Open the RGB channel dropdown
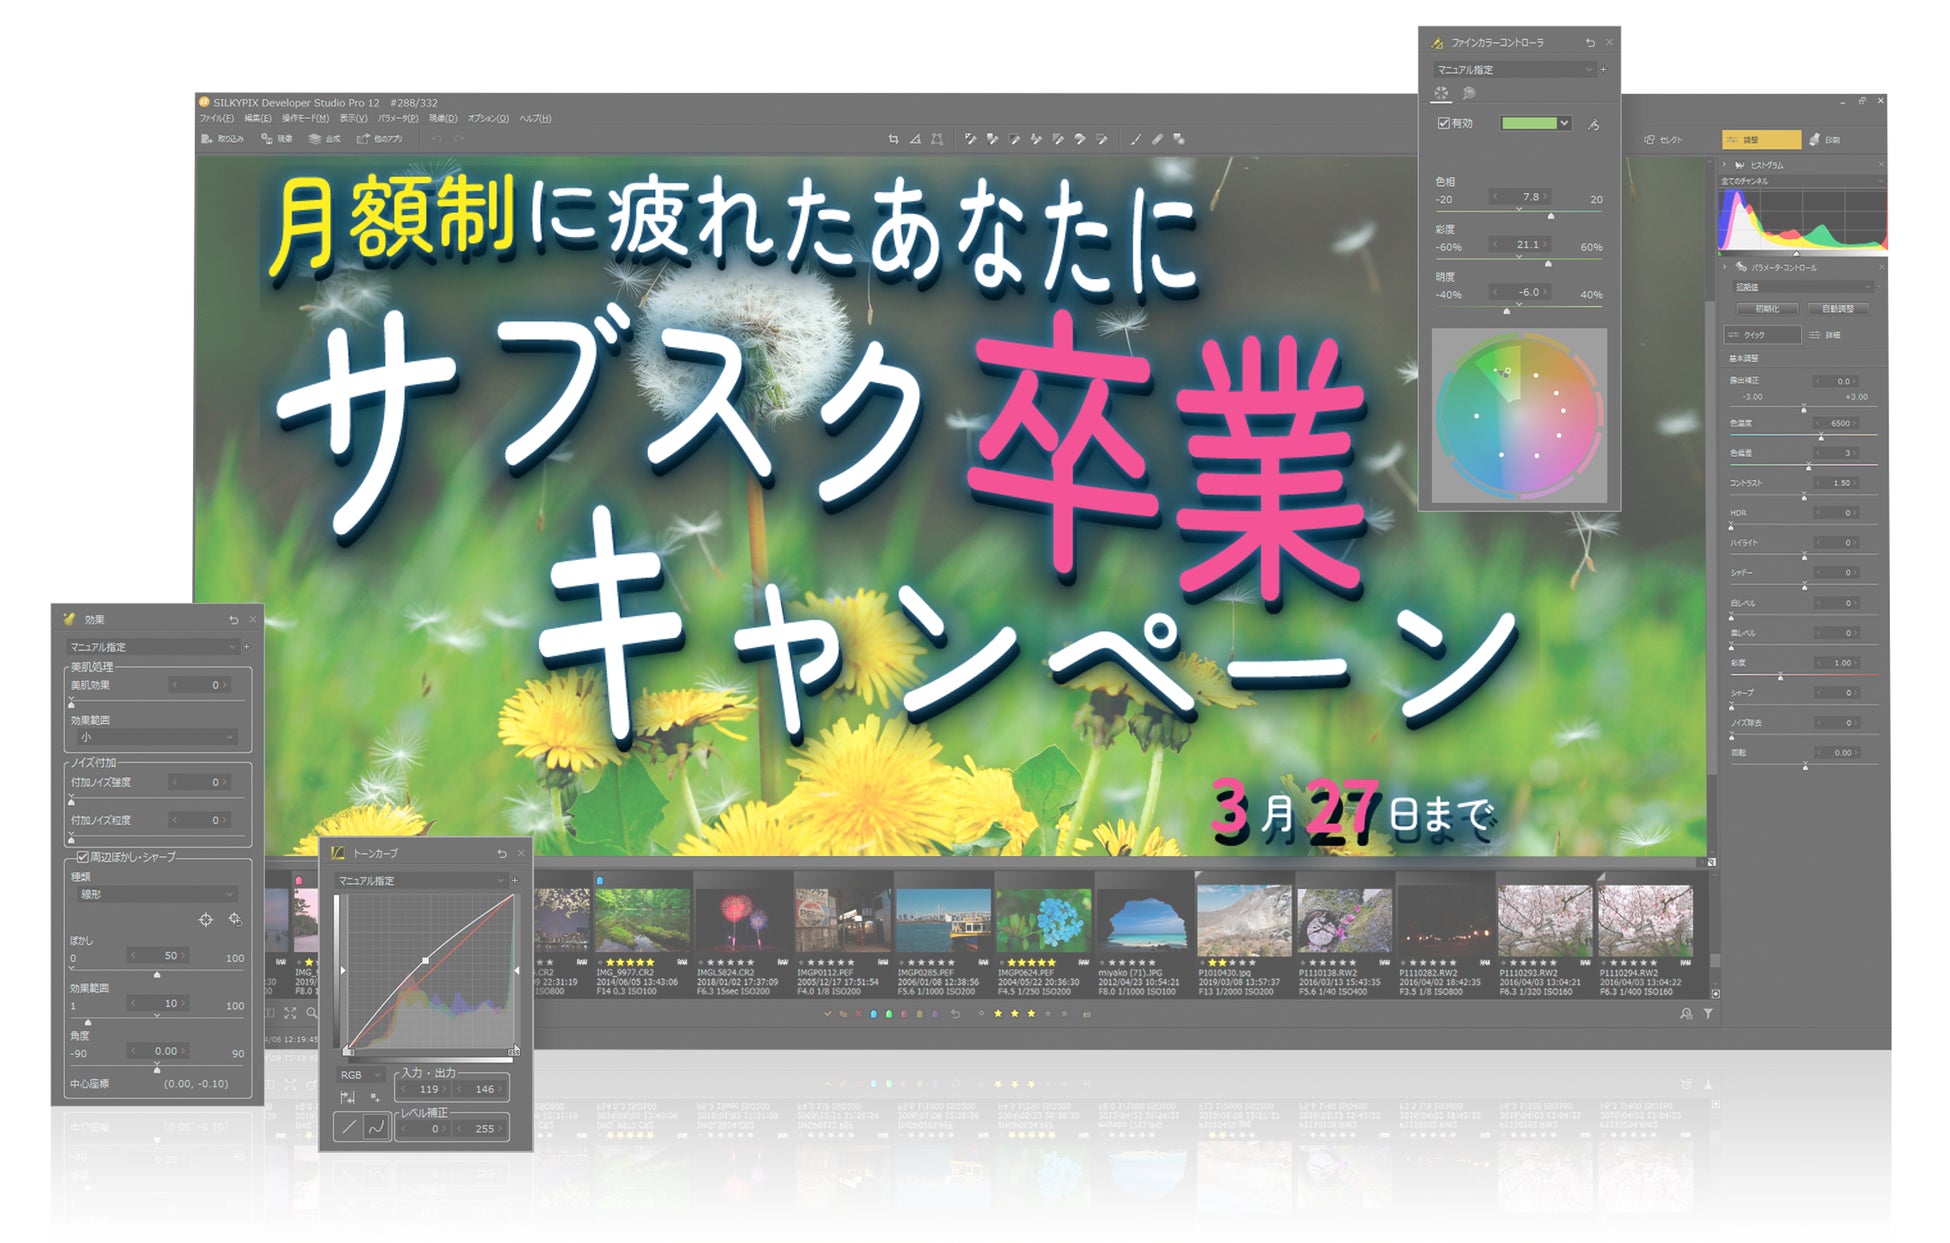 coord(361,1075)
